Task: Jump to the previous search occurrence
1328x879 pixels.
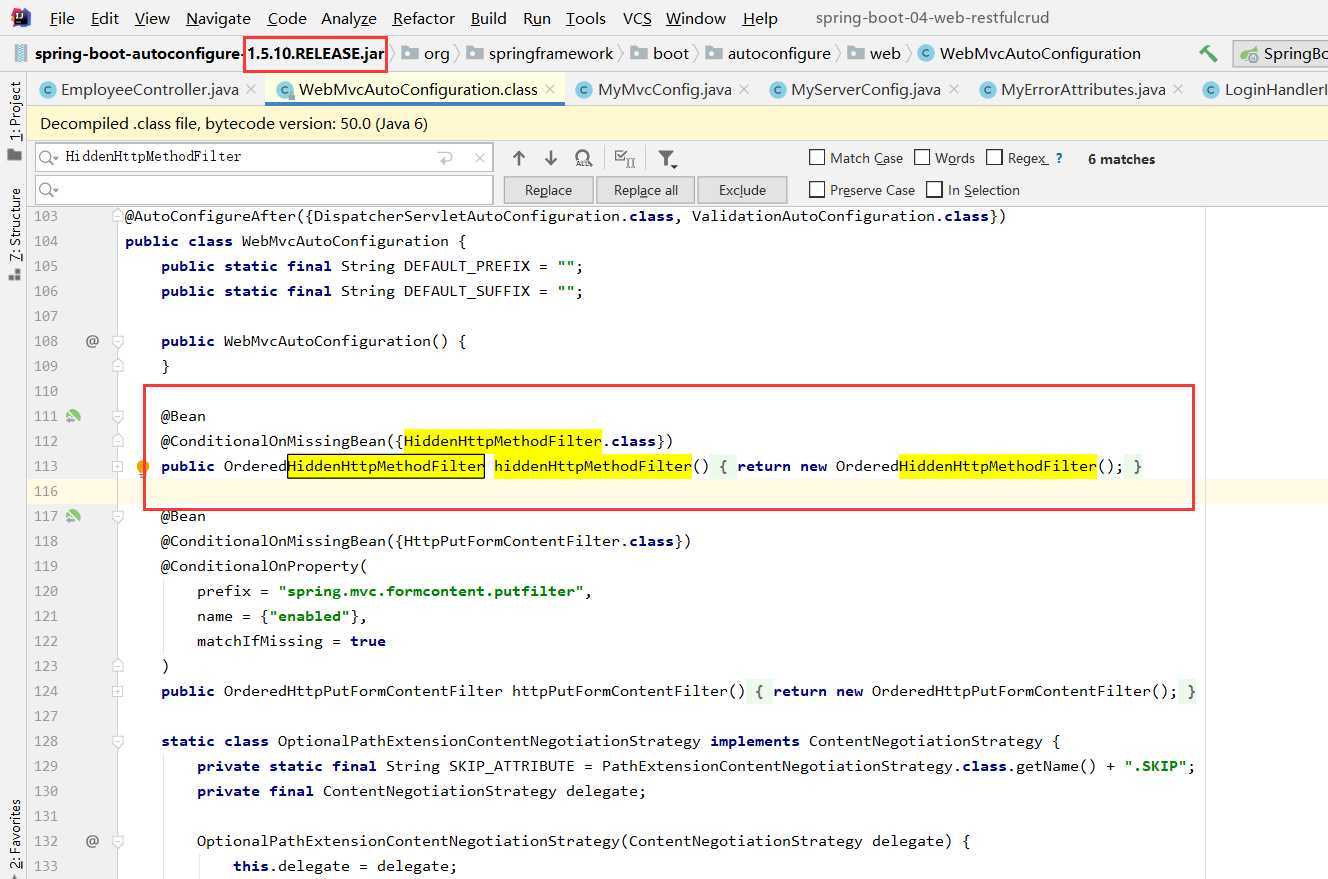Action: click(518, 158)
